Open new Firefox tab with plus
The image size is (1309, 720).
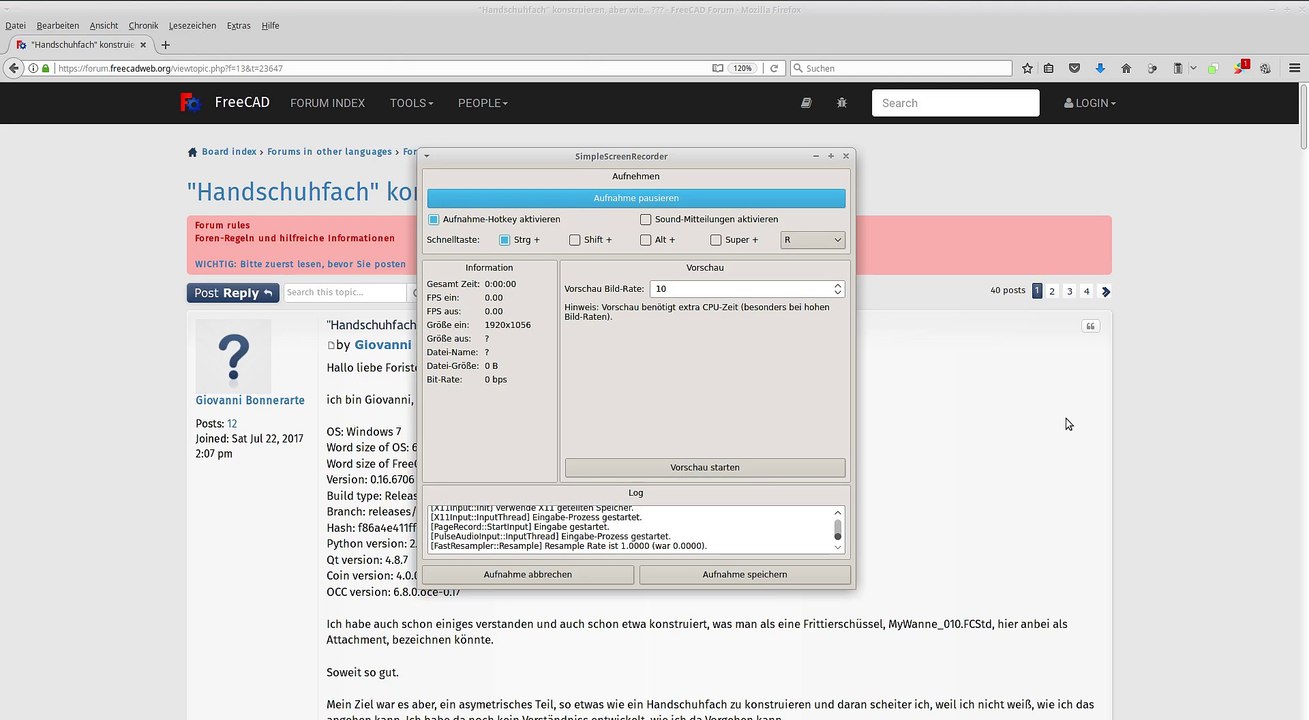[x=166, y=45]
